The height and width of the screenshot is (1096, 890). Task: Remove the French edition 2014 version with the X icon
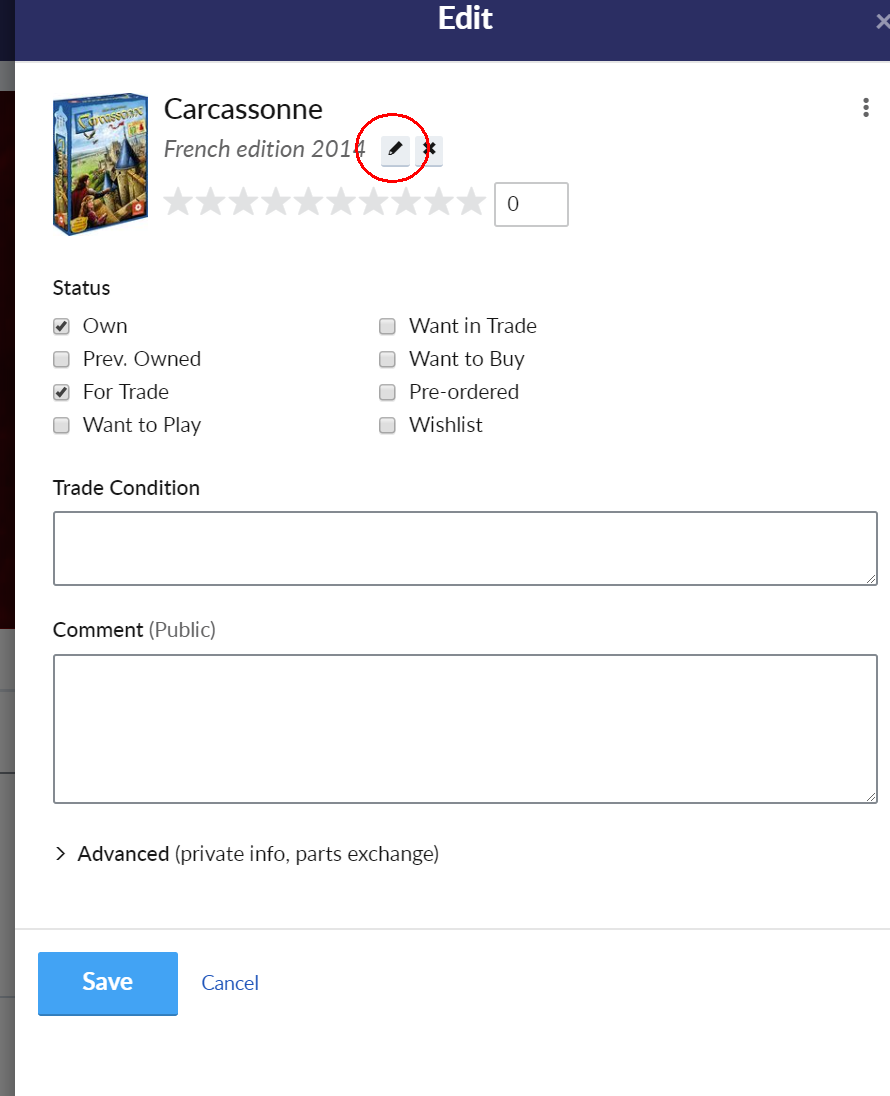(x=429, y=150)
